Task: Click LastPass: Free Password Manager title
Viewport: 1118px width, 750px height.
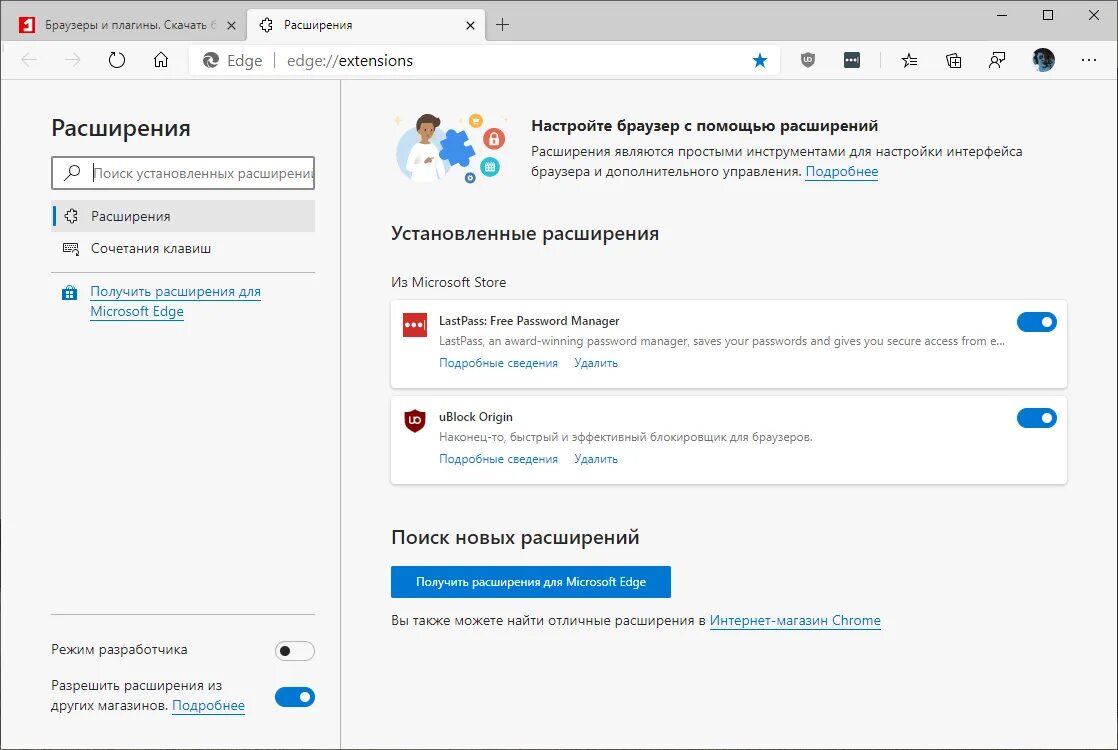Action: (529, 321)
